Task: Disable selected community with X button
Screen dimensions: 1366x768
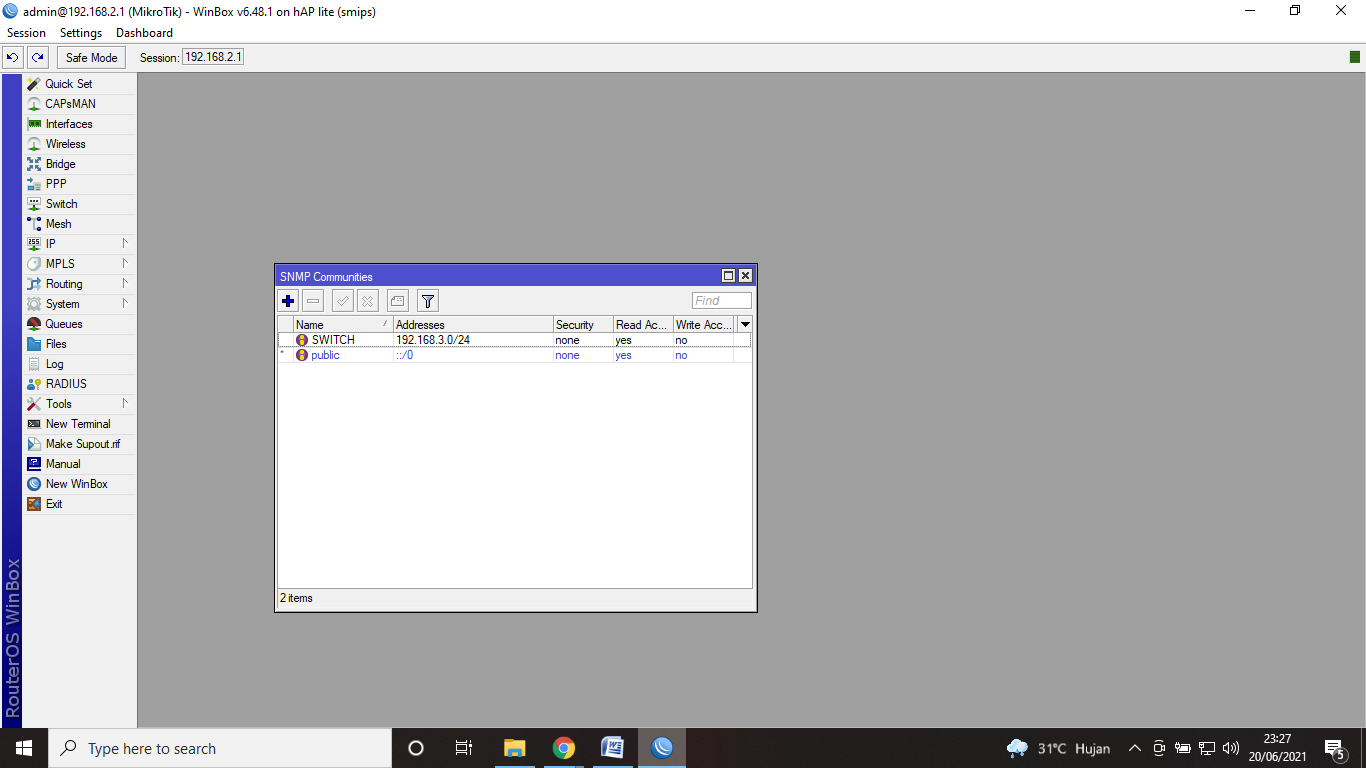Action: [x=368, y=301]
